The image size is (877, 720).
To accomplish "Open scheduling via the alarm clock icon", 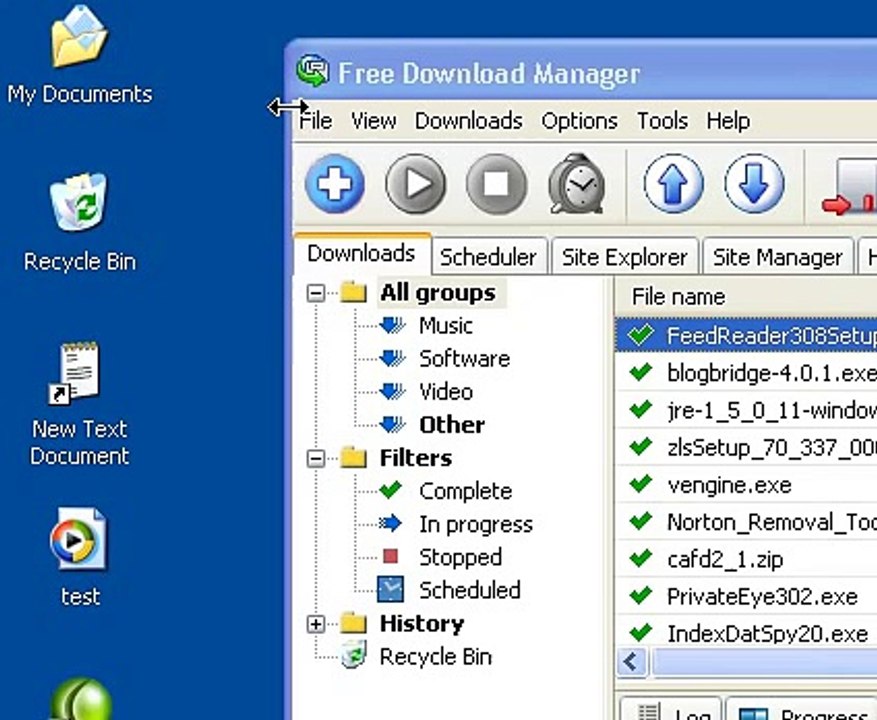I will (577, 183).
